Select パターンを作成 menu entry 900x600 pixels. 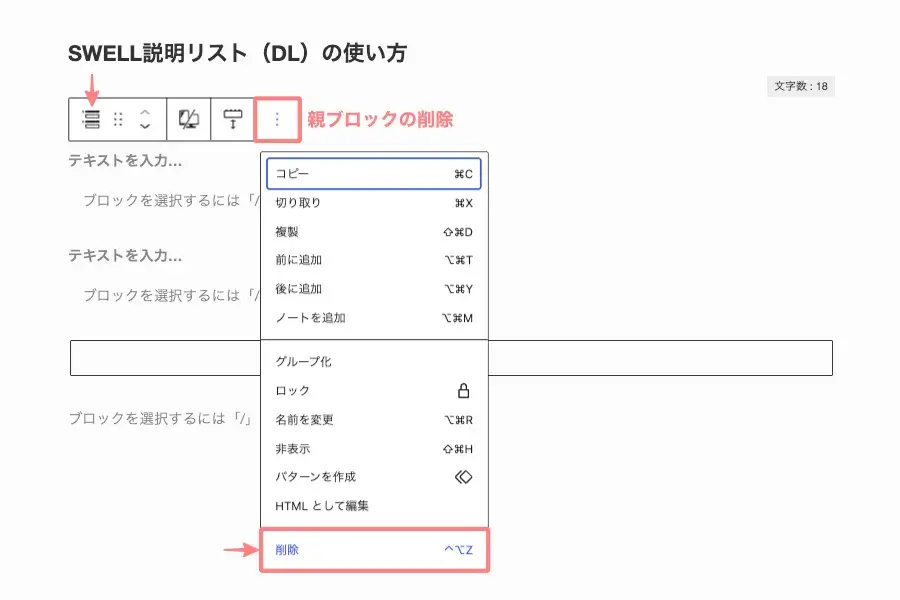[374, 477]
